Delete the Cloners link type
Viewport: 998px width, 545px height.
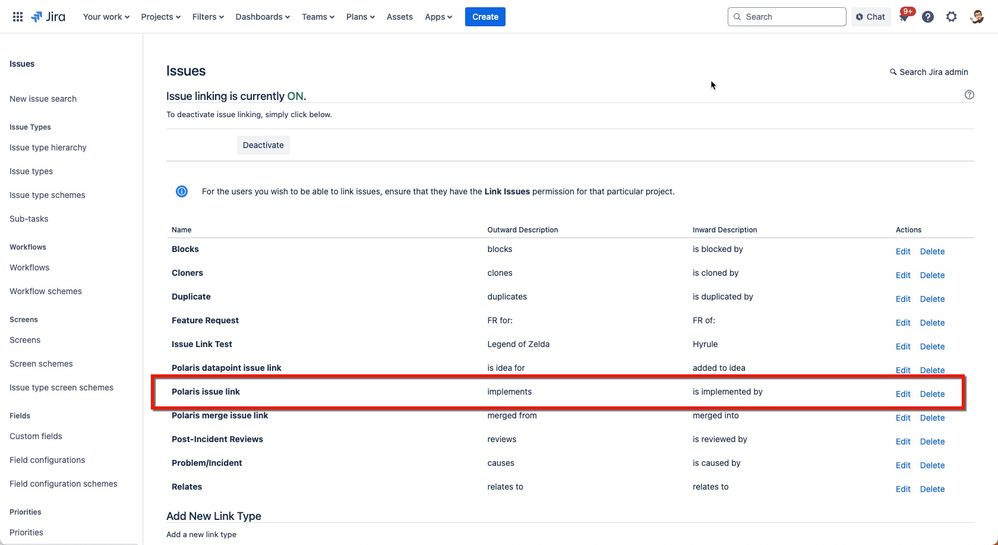coord(932,275)
